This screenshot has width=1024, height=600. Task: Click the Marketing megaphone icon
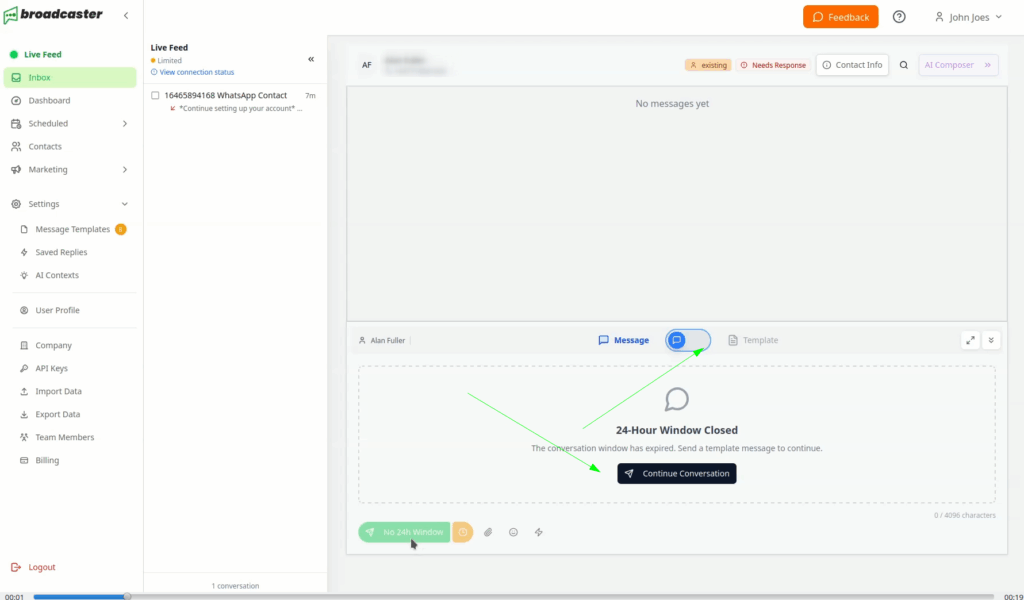tap(16, 170)
